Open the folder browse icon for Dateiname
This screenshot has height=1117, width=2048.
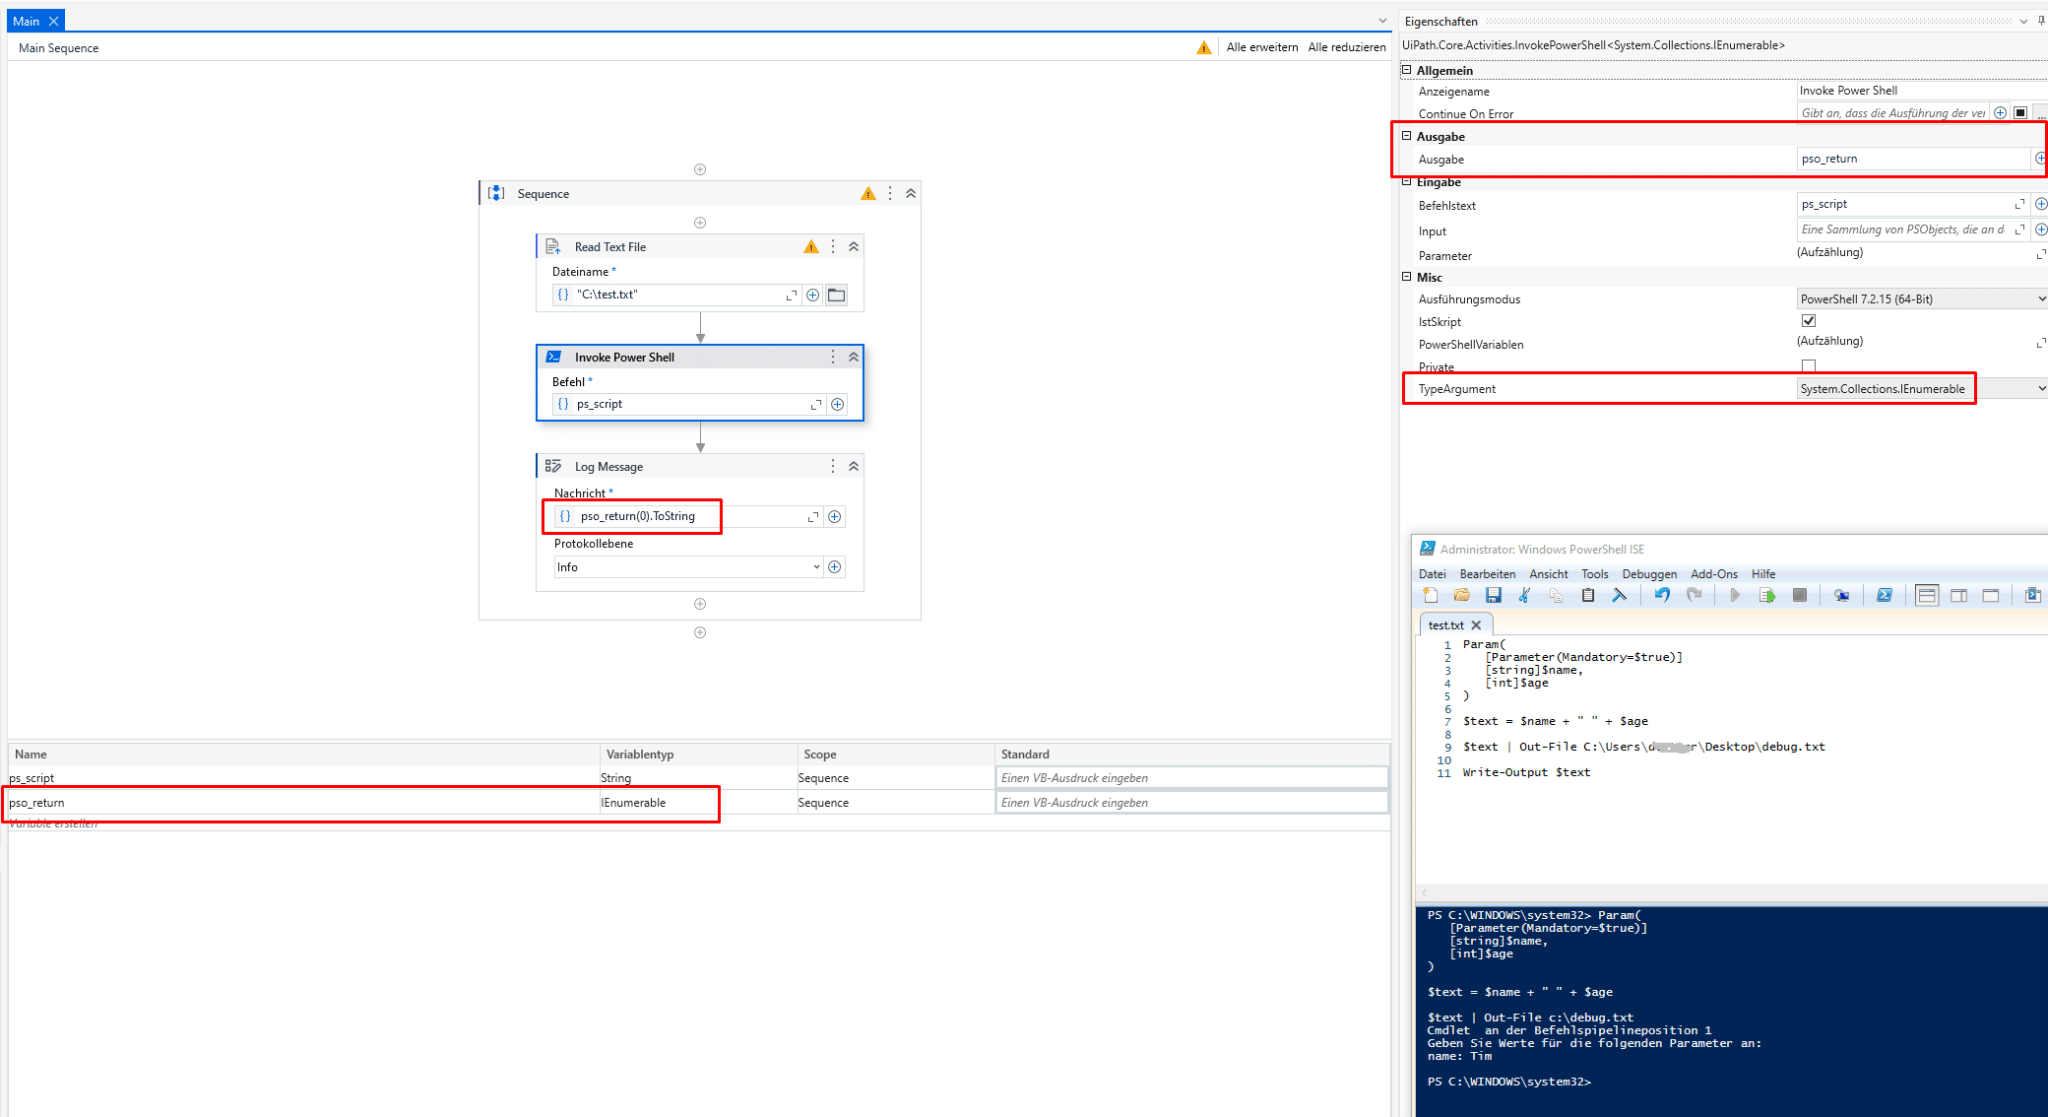pos(837,294)
